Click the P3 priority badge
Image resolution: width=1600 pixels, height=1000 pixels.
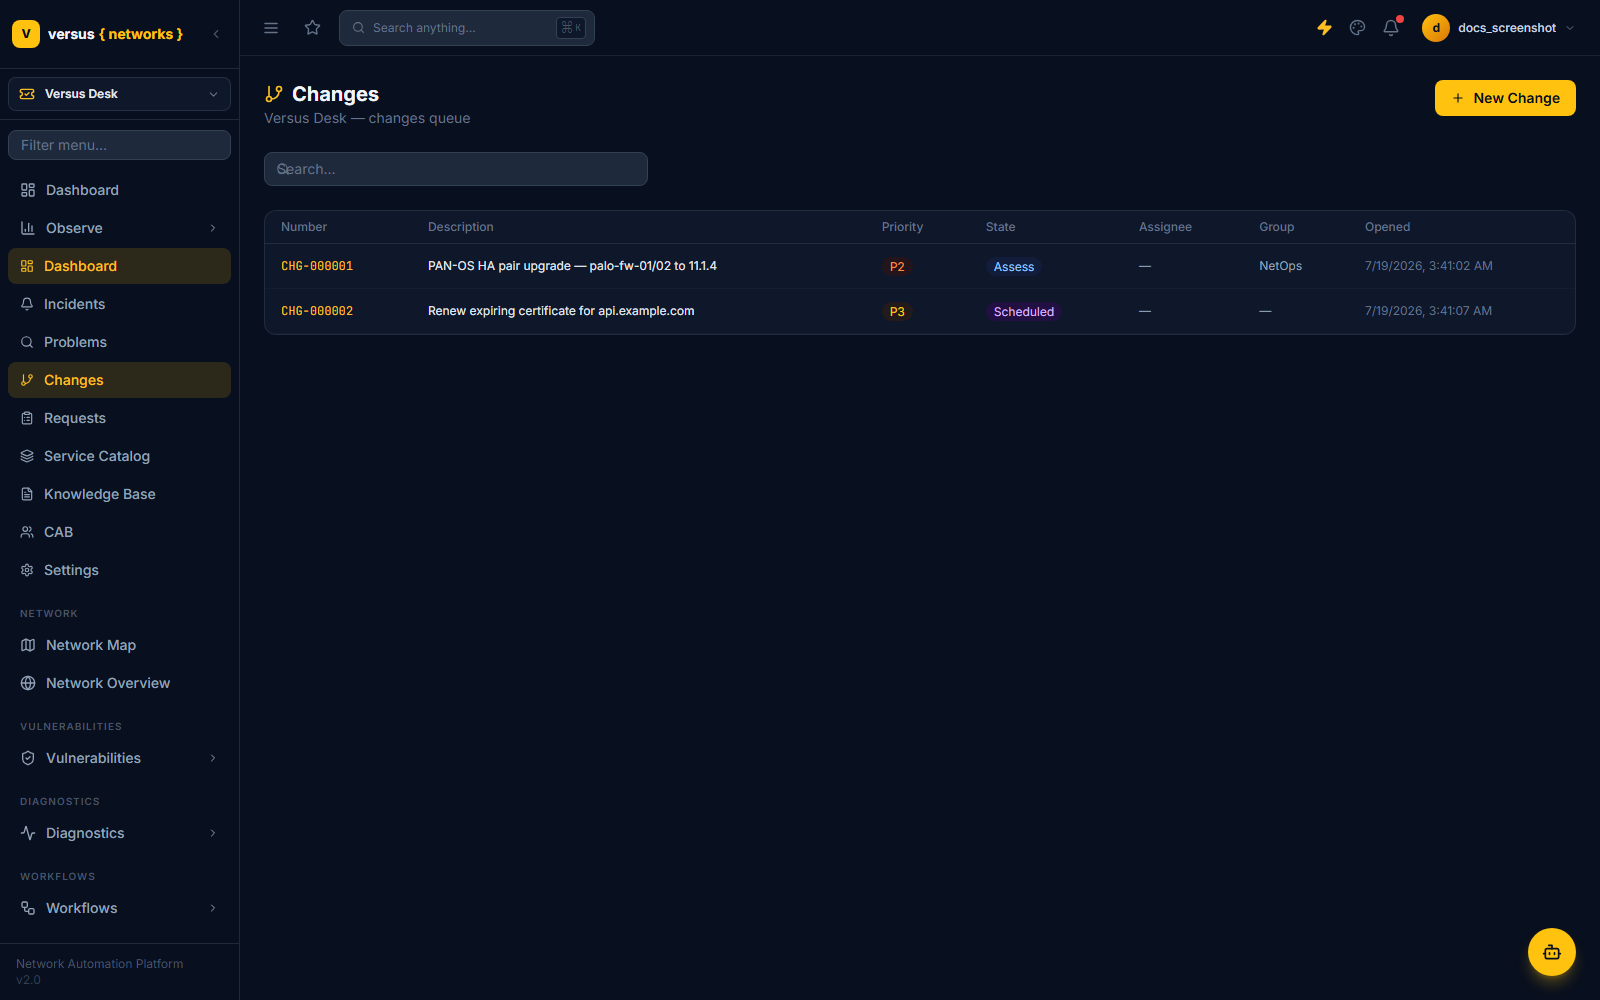(x=897, y=312)
